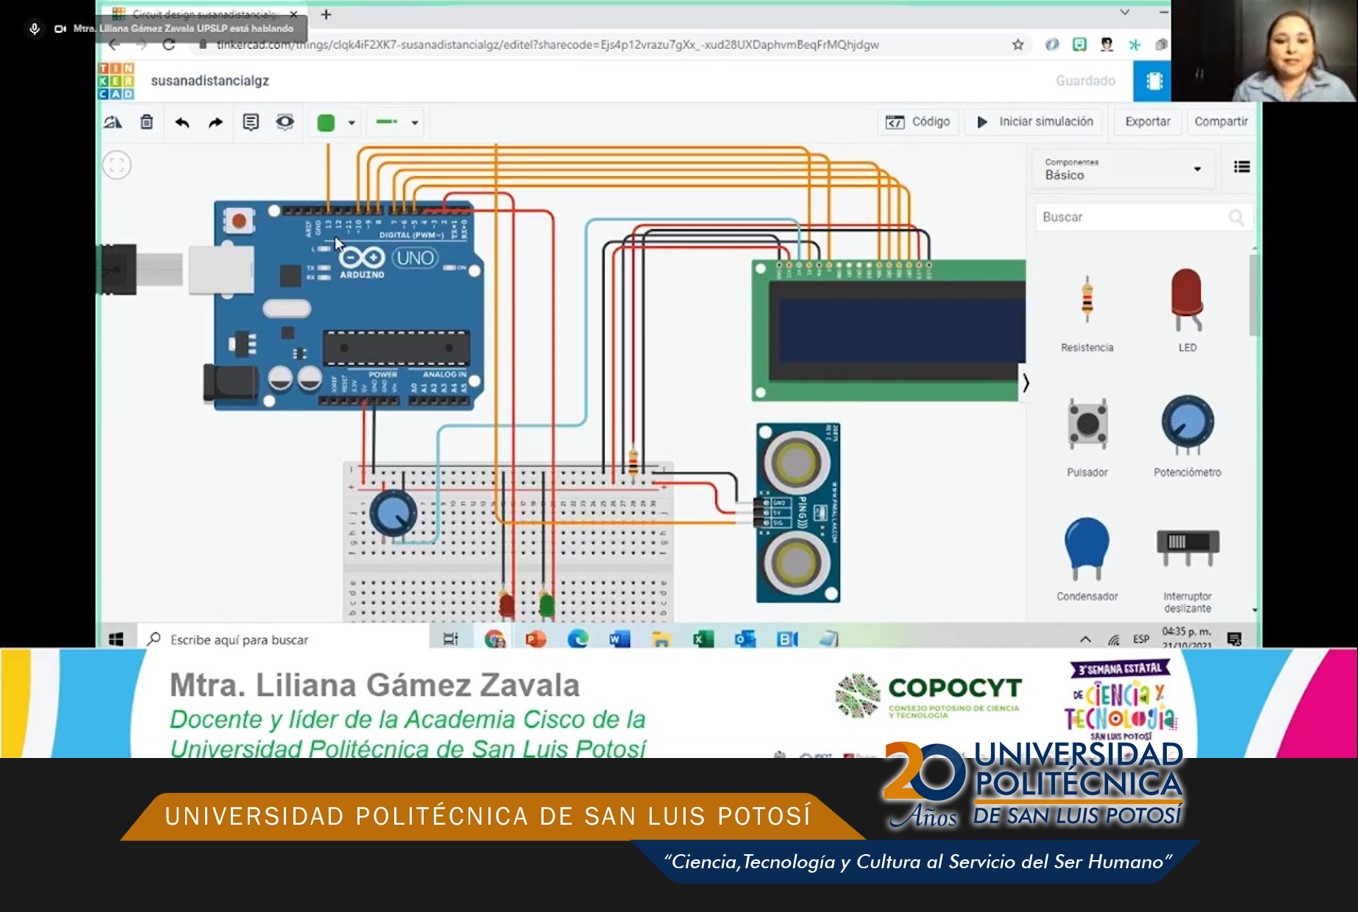Click the Exportar button
The width and height of the screenshot is (1358, 912).
click(x=1147, y=122)
